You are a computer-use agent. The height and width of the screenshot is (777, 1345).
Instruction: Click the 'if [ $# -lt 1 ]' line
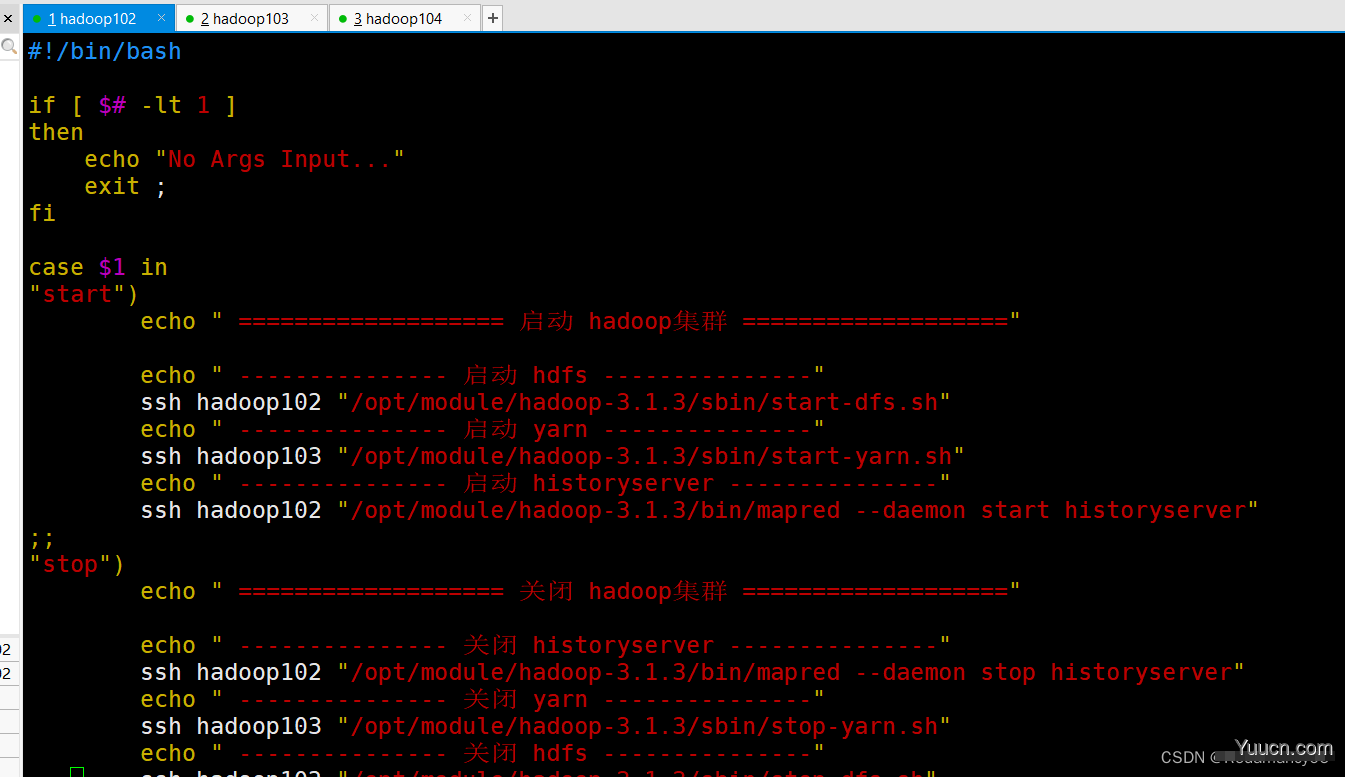pyautogui.click(x=133, y=105)
